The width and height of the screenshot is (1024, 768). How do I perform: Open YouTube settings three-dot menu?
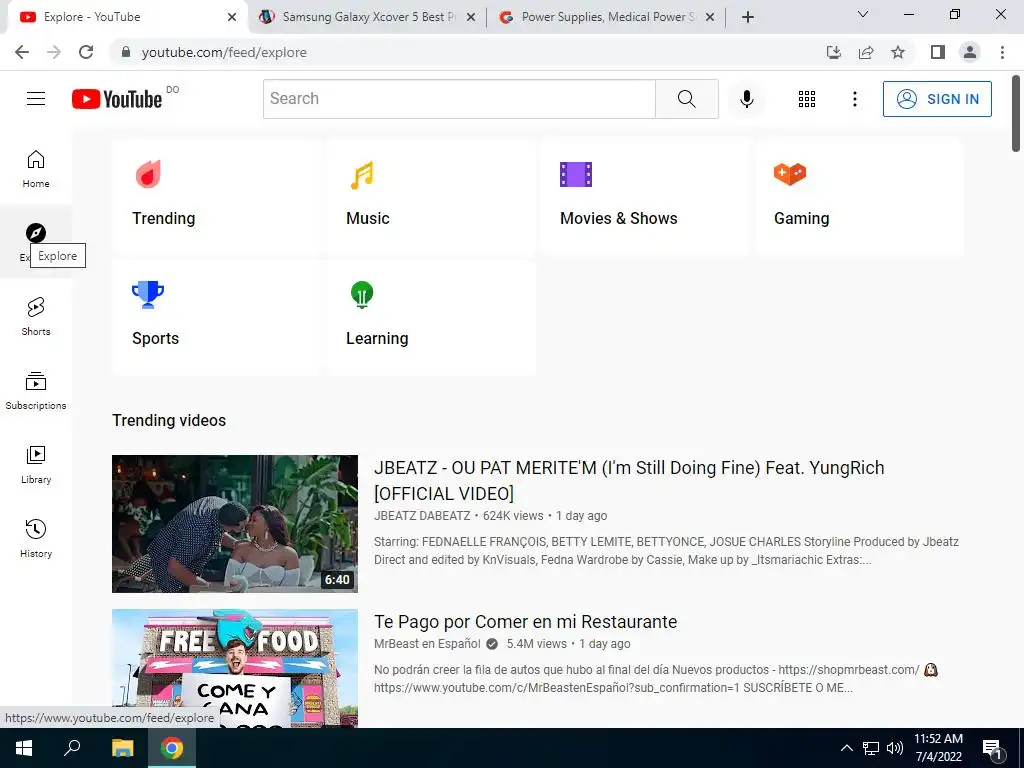coord(854,99)
